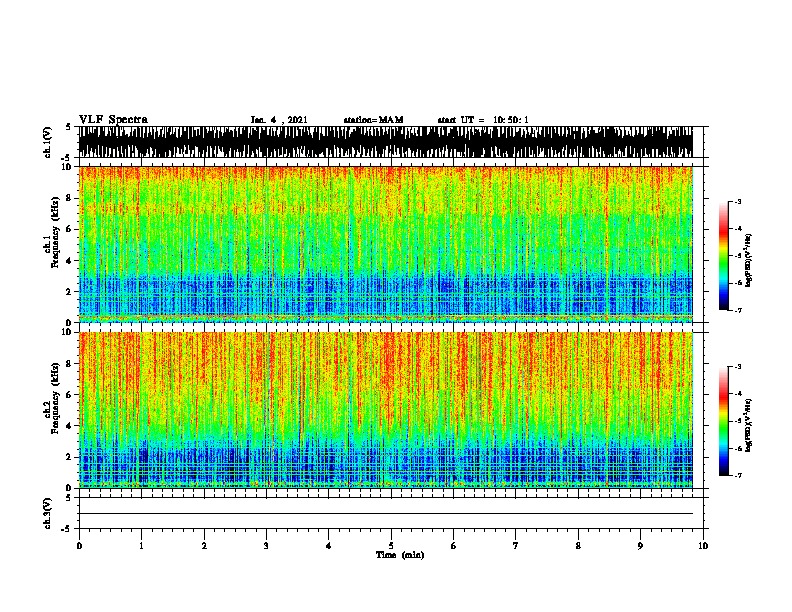Click the "-3" label on ch.1 color scale
Image resolution: width=792 pixels, height=612 pixels.
(x=738, y=201)
